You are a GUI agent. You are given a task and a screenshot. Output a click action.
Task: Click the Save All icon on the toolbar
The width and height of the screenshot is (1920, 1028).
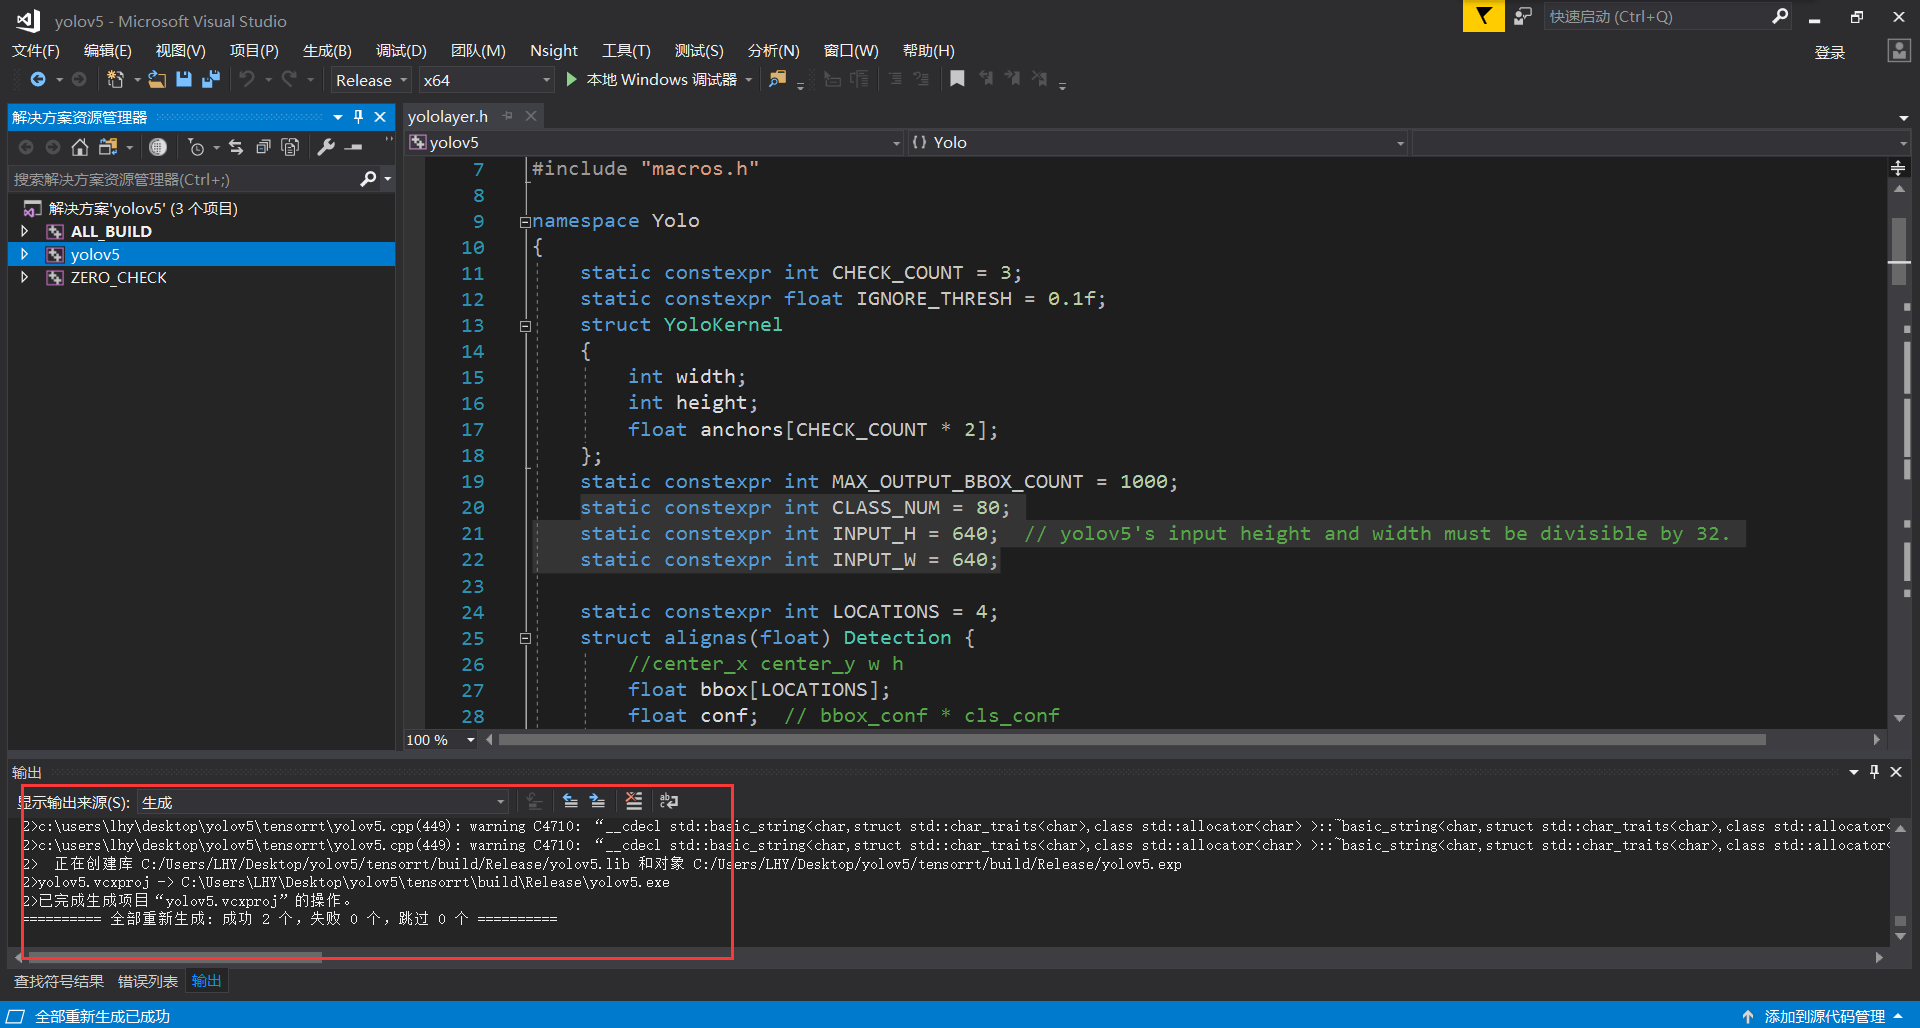(x=210, y=79)
